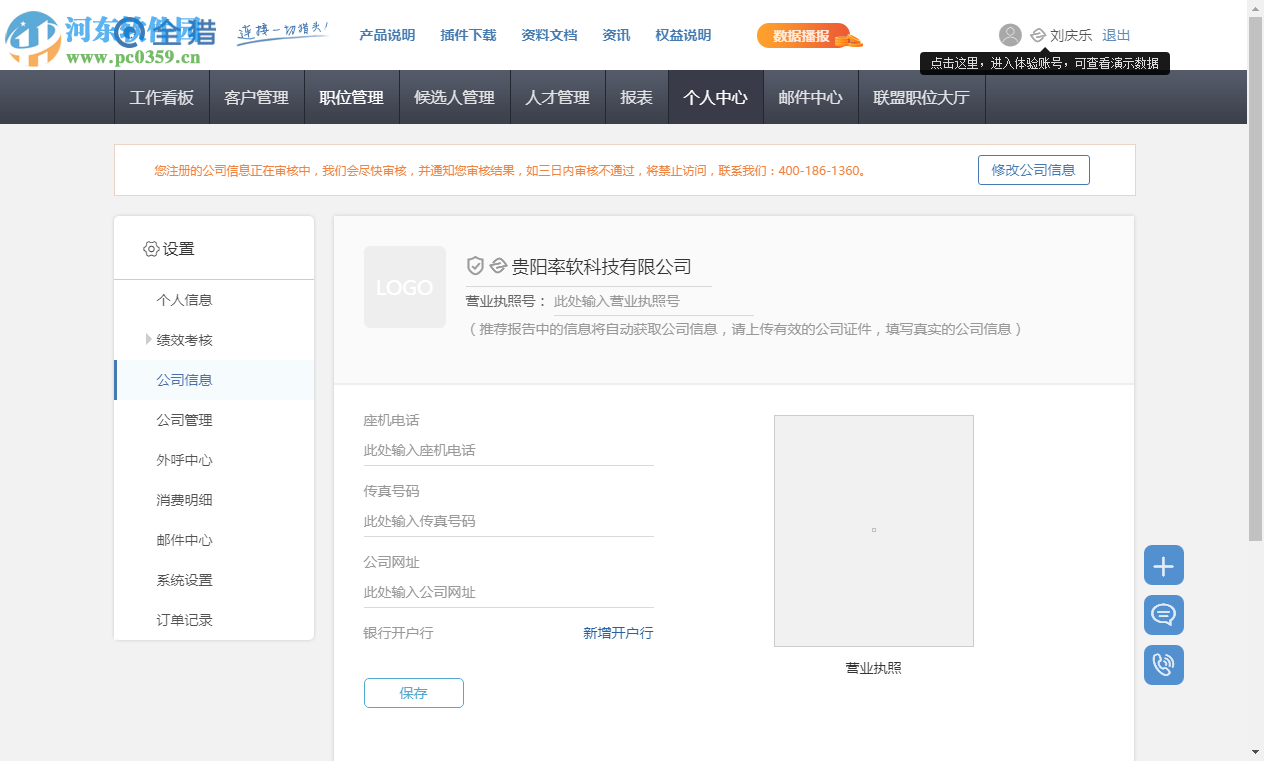The width and height of the screenshot is (1264, 761).
Task: Click the user name 刘庆乐
Action: (x=1071, y=35)
